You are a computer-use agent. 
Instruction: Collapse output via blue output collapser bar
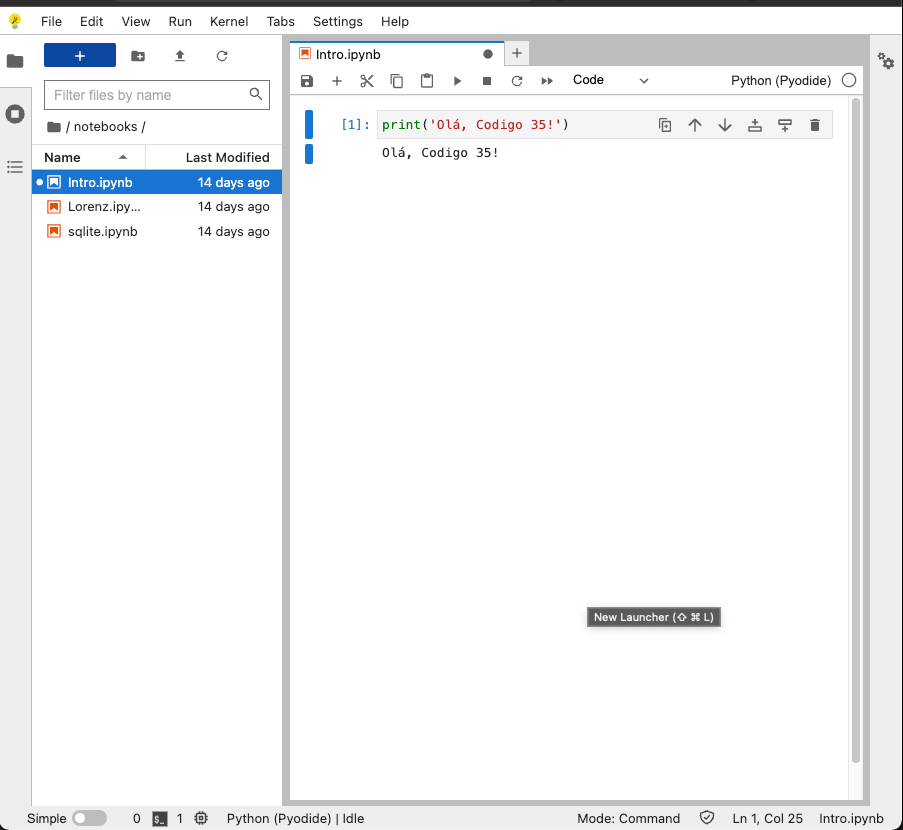(x=309, y=154)
